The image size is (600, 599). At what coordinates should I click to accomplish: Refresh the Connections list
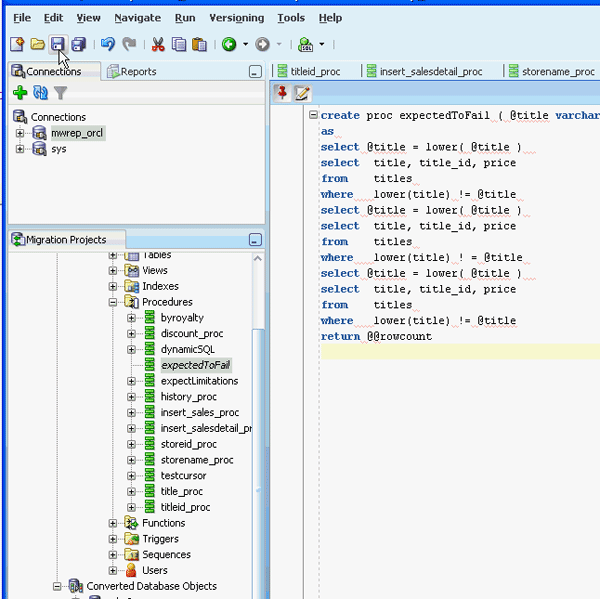40,93
